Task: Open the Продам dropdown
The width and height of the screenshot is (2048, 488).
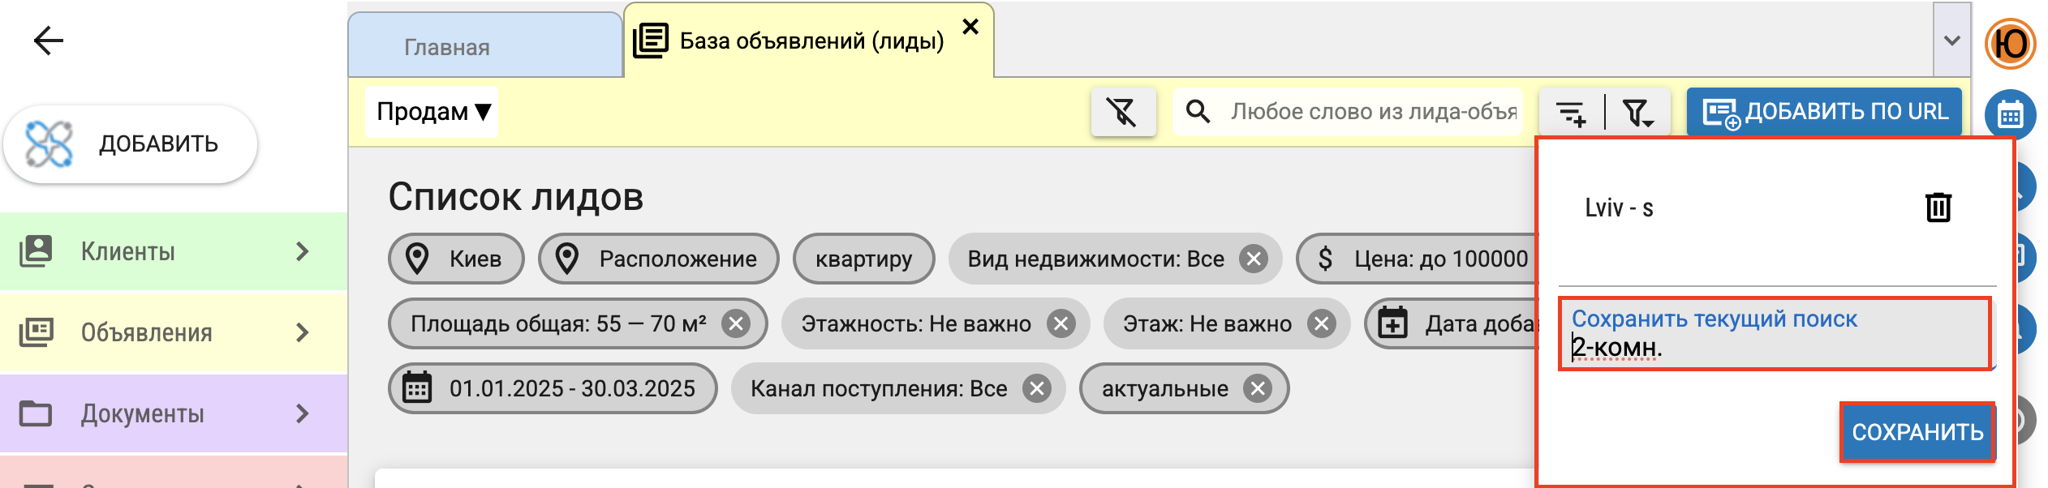Action: [432, 112]
